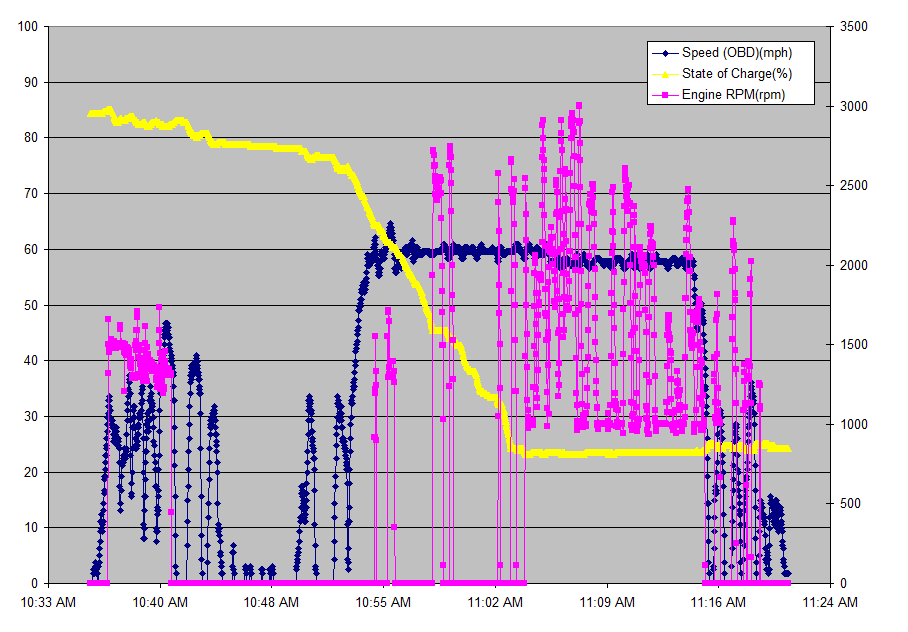Click the left axis value 90
Image resolution: width=908 pixels, height=632 pixels.
tap(31, 82)
